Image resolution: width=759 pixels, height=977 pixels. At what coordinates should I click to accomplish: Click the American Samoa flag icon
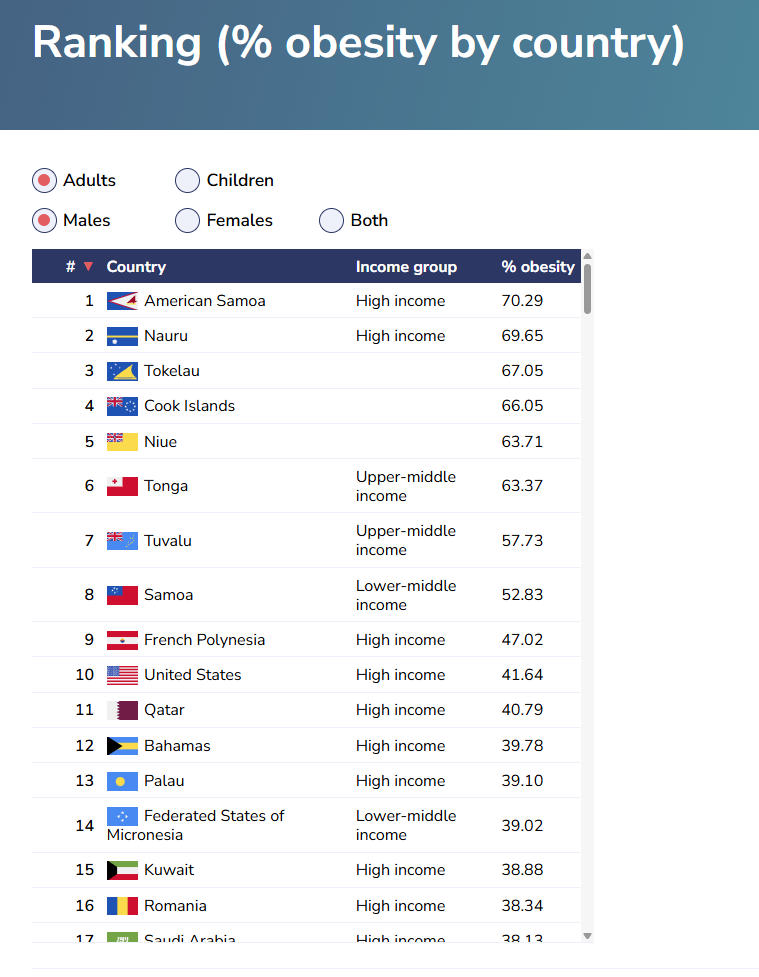pos(122,301)
